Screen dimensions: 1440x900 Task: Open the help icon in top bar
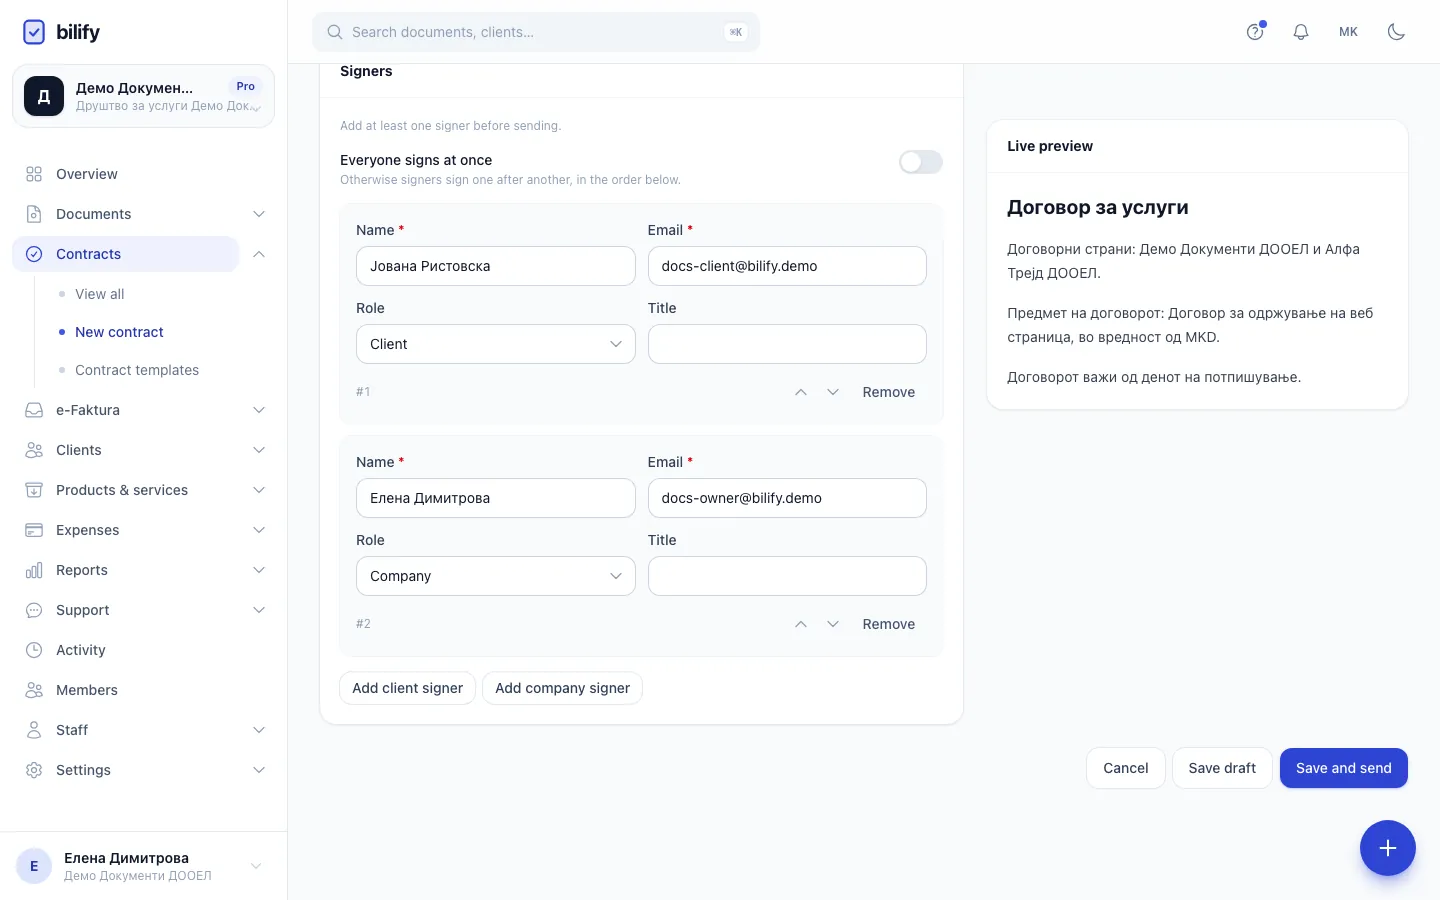1255,32
